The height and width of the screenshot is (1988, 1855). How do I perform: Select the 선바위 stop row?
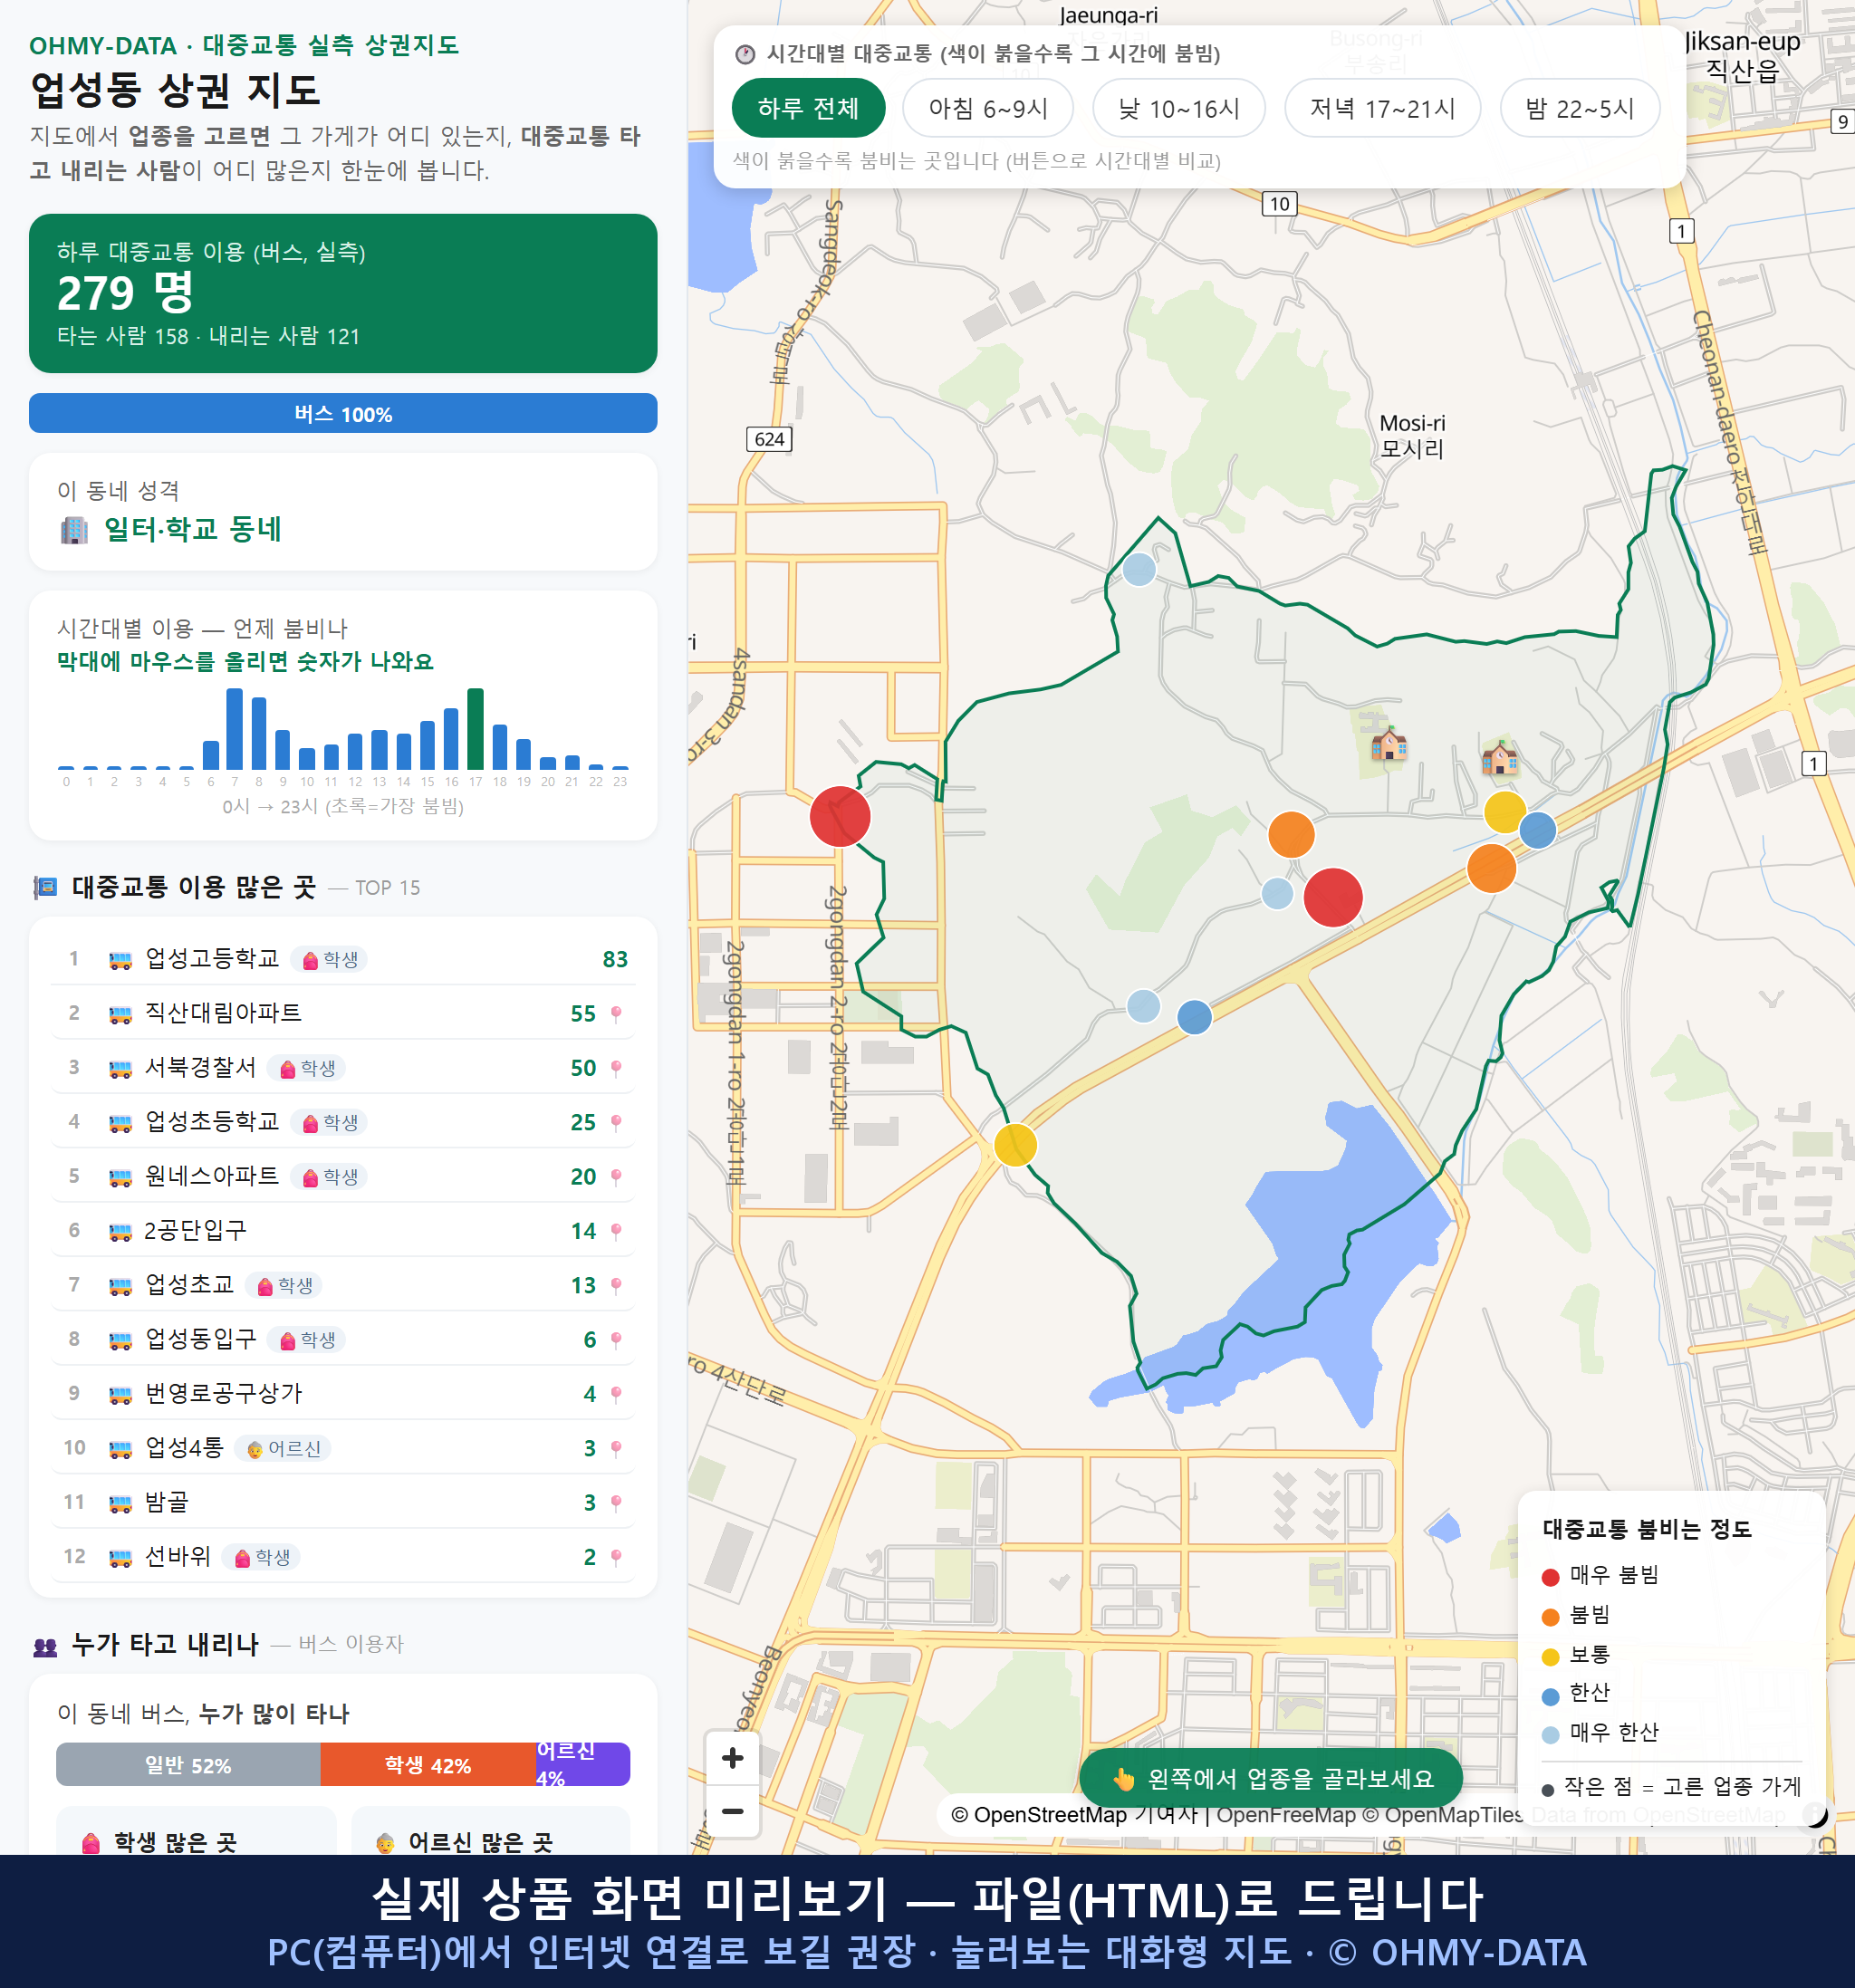coord(343,1557)
